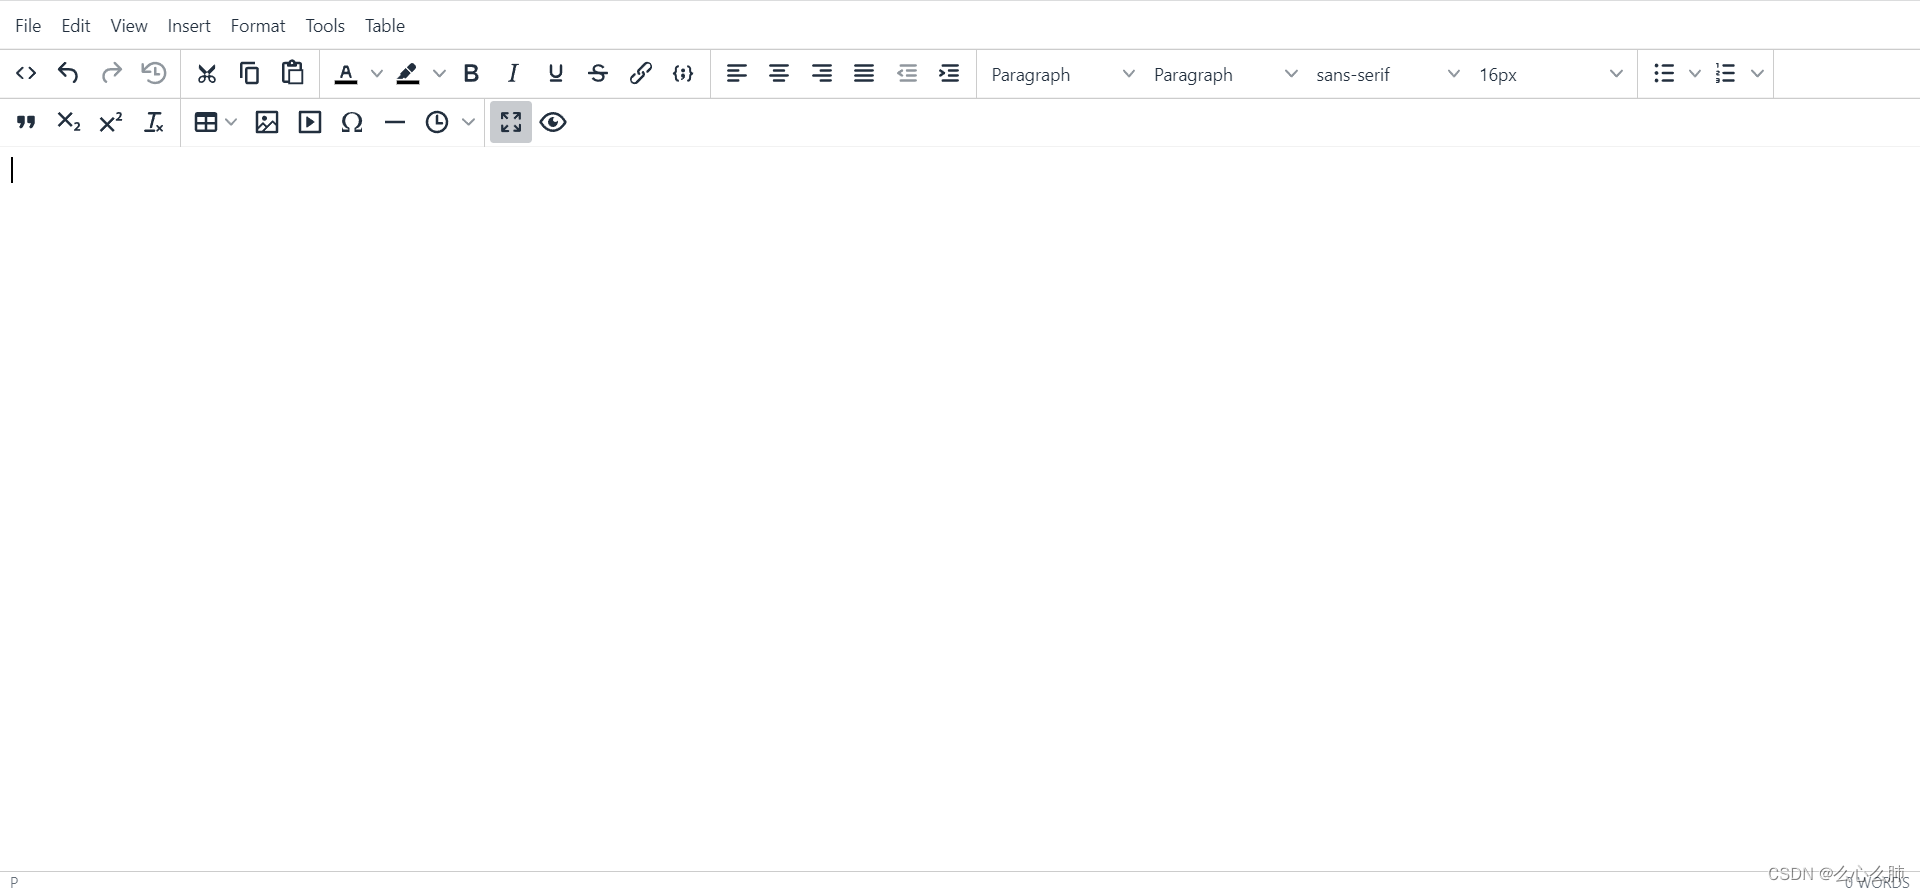
Task: Align text right
Action: [x=822, y=73]
